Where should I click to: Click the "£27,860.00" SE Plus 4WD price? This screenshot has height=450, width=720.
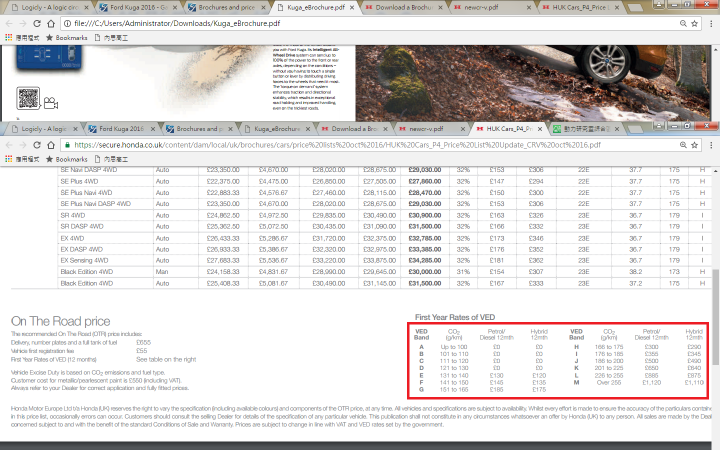[x=425, y=181]
